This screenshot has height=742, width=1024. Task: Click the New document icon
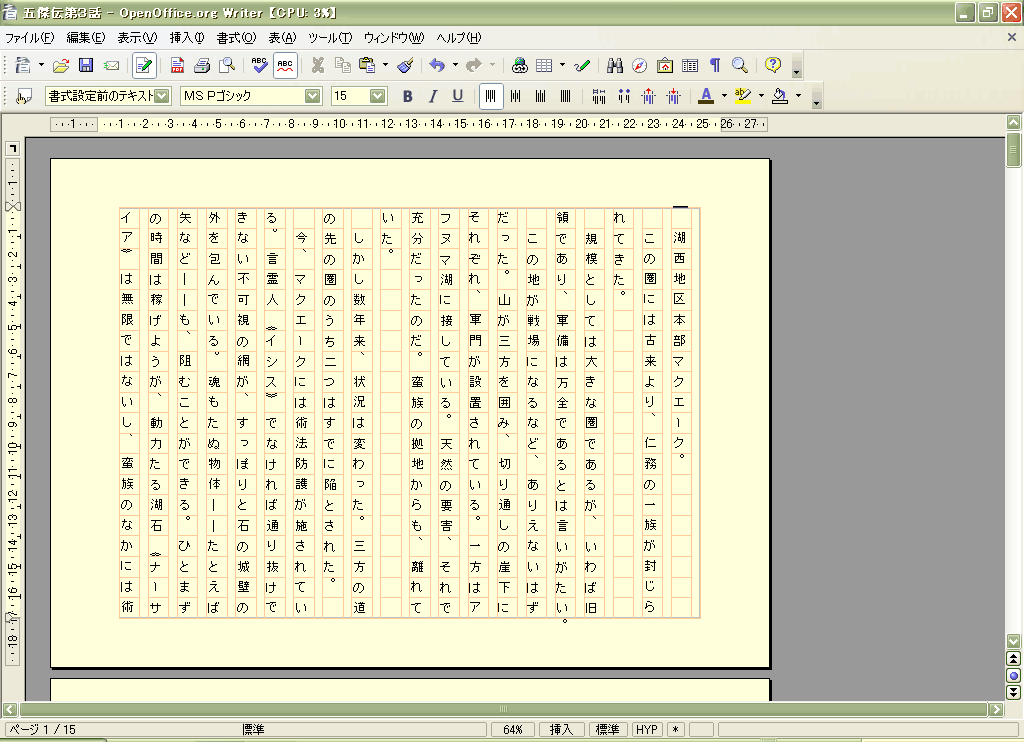coord(24,65)
